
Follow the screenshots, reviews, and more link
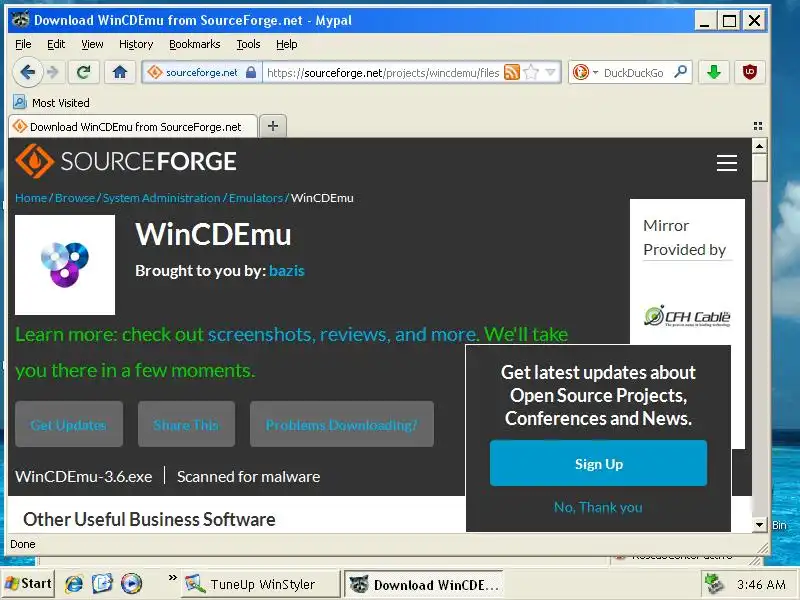pyautogui.click(x=343, y=335)
